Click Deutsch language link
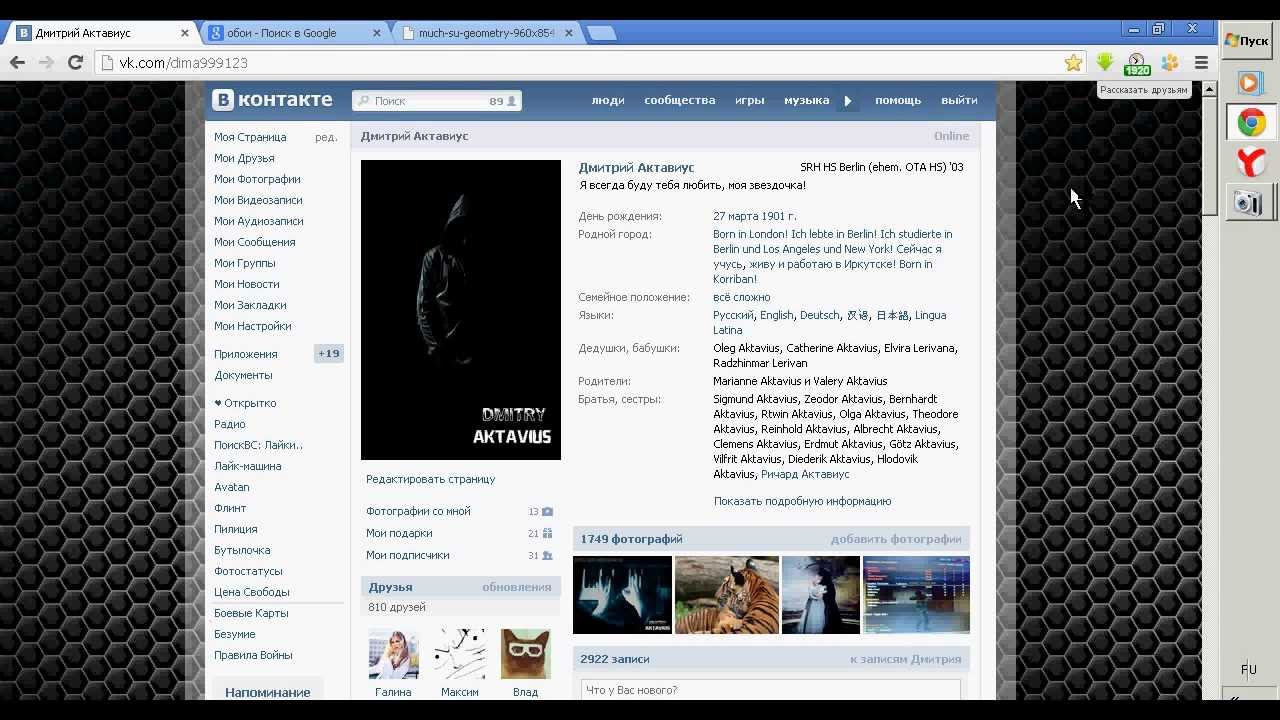The height and width of the screenshot is (720, 1280). [820, 315]
